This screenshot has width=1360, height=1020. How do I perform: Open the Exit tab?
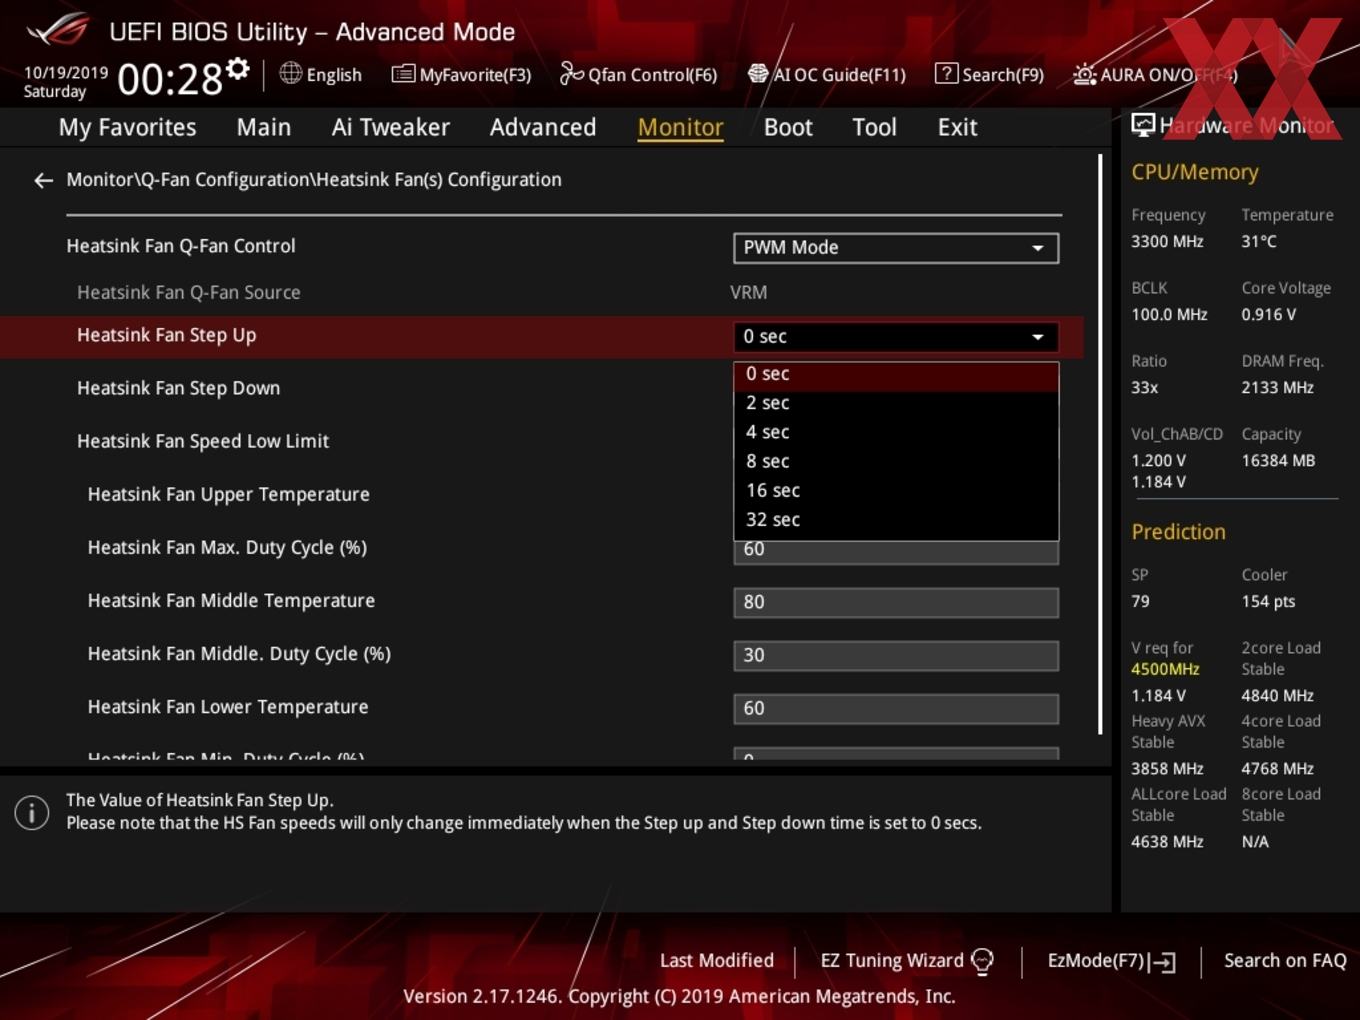tap(957, 127)
